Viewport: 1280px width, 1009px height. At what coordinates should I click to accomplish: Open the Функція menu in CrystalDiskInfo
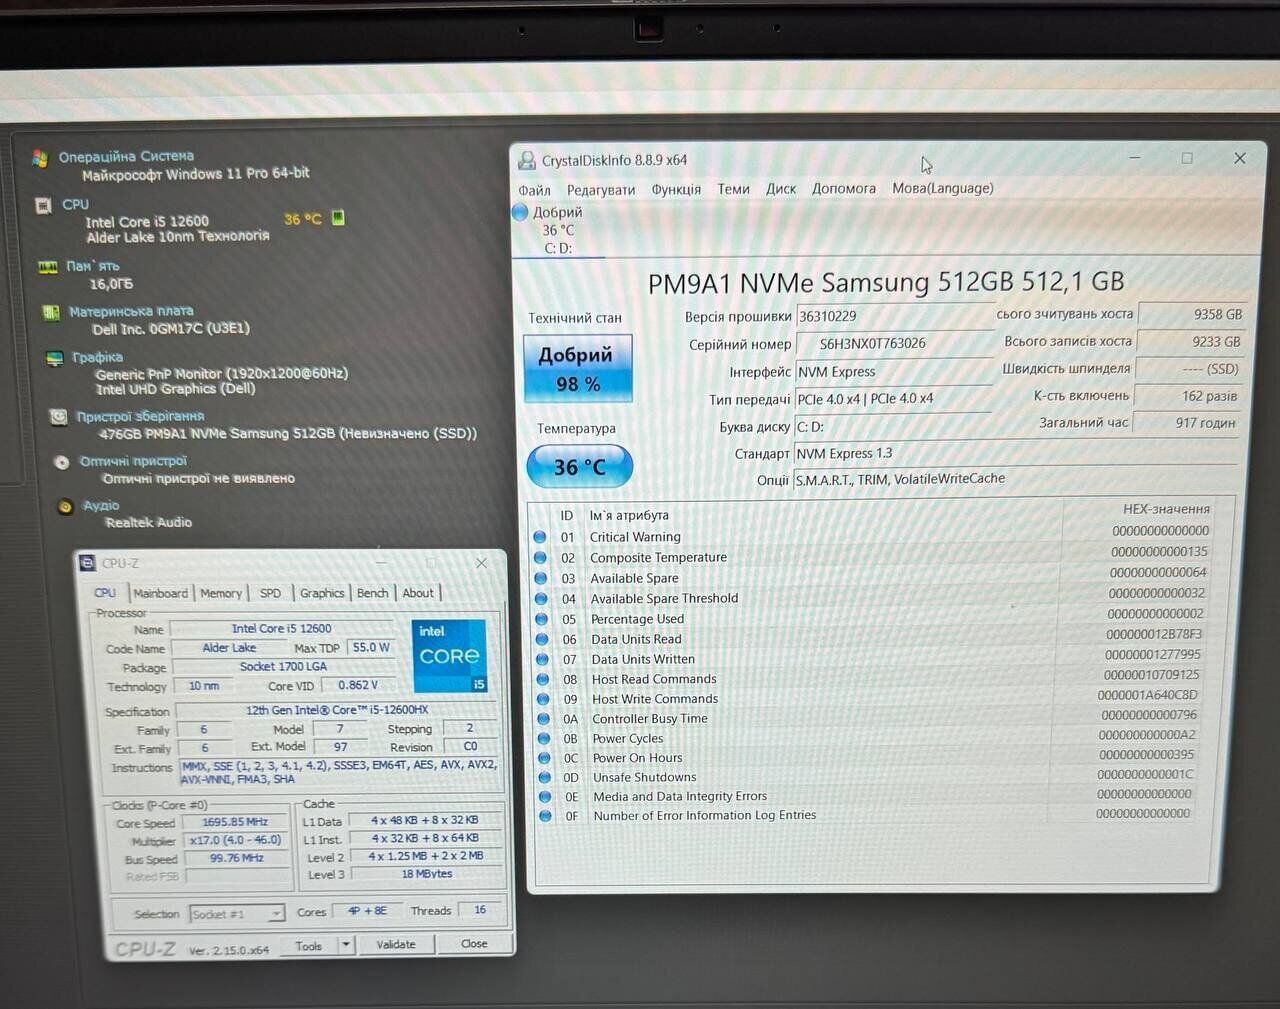676,189
